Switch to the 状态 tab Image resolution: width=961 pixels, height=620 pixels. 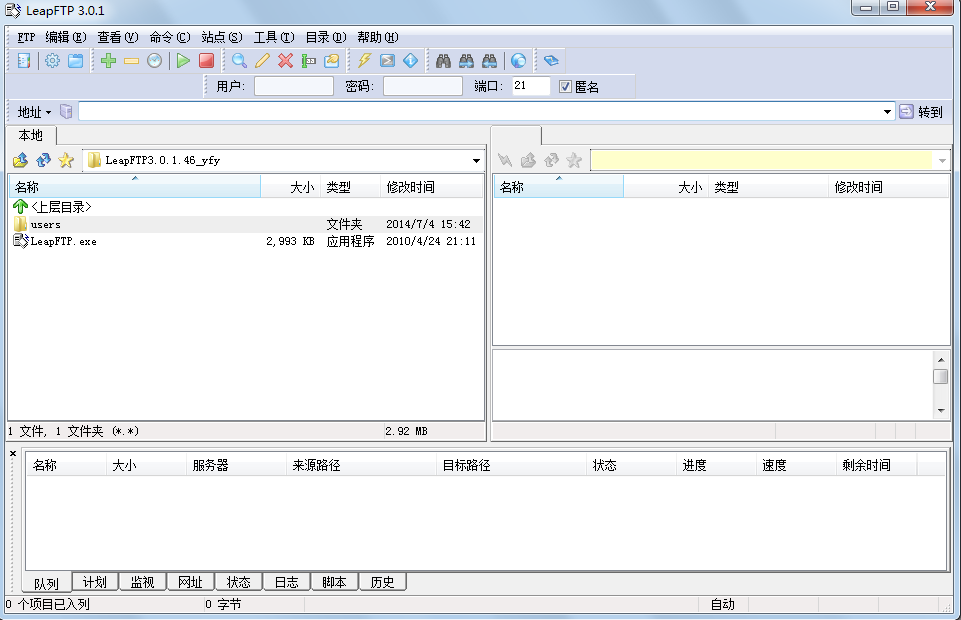[238, 581]
